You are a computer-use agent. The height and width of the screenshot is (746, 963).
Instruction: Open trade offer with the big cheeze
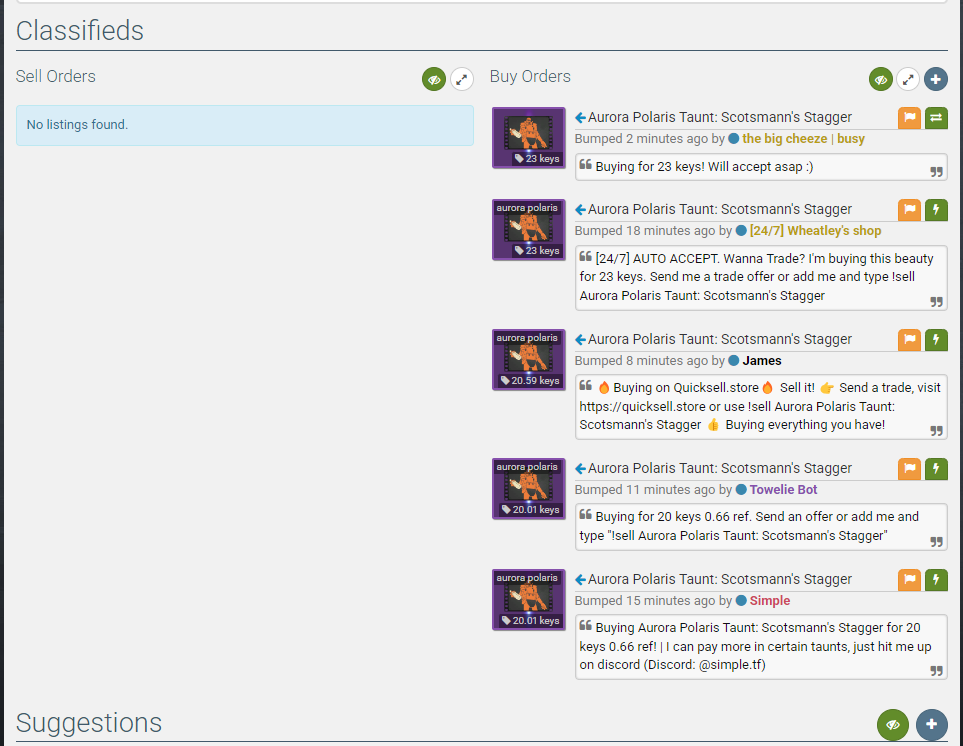click(936, 118)
